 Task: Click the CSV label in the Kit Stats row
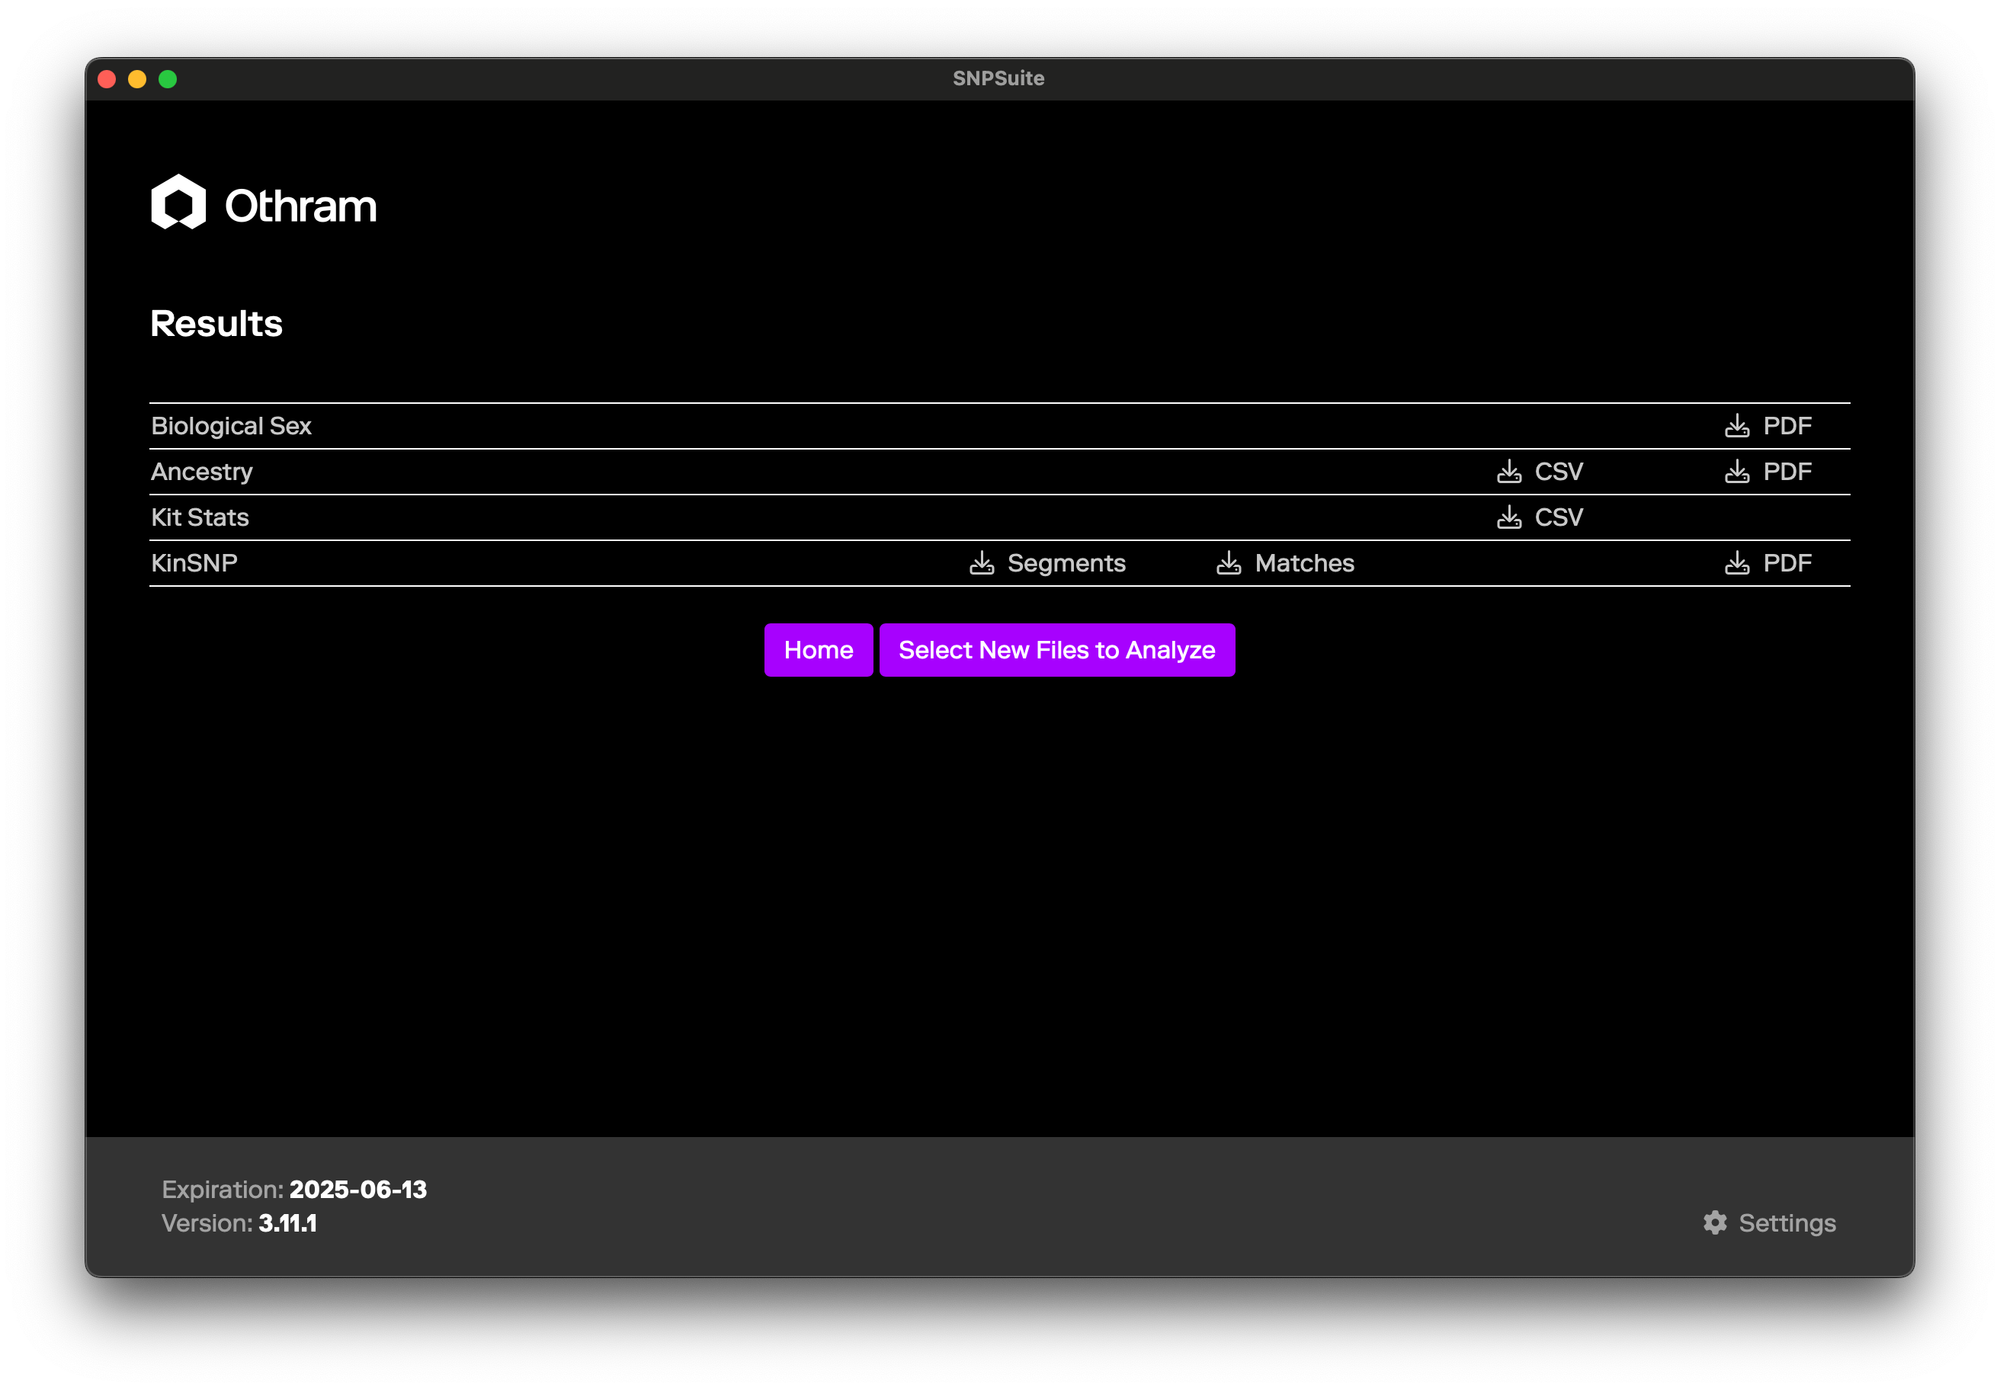(1558, 518)
